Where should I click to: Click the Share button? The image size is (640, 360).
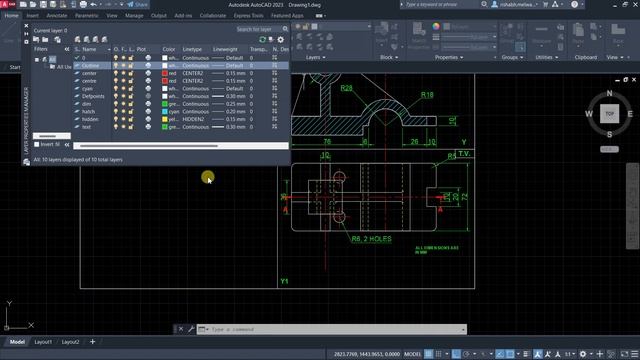pos(137,4)
